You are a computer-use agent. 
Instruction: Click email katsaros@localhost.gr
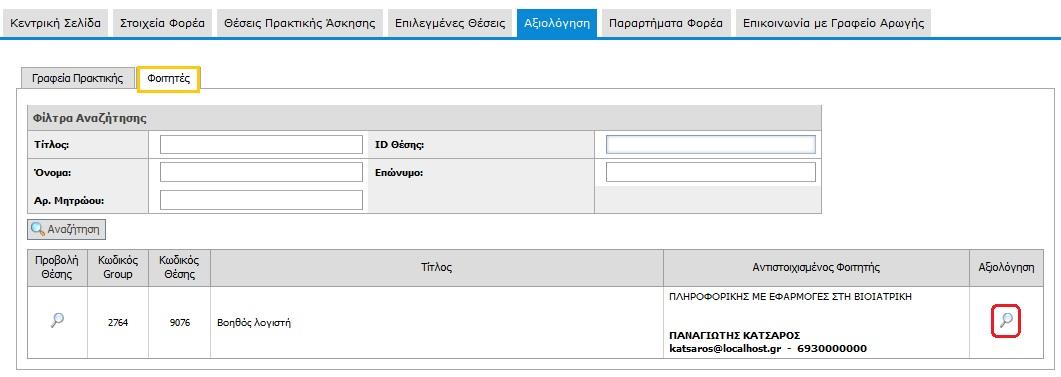[x=725, y=349]
